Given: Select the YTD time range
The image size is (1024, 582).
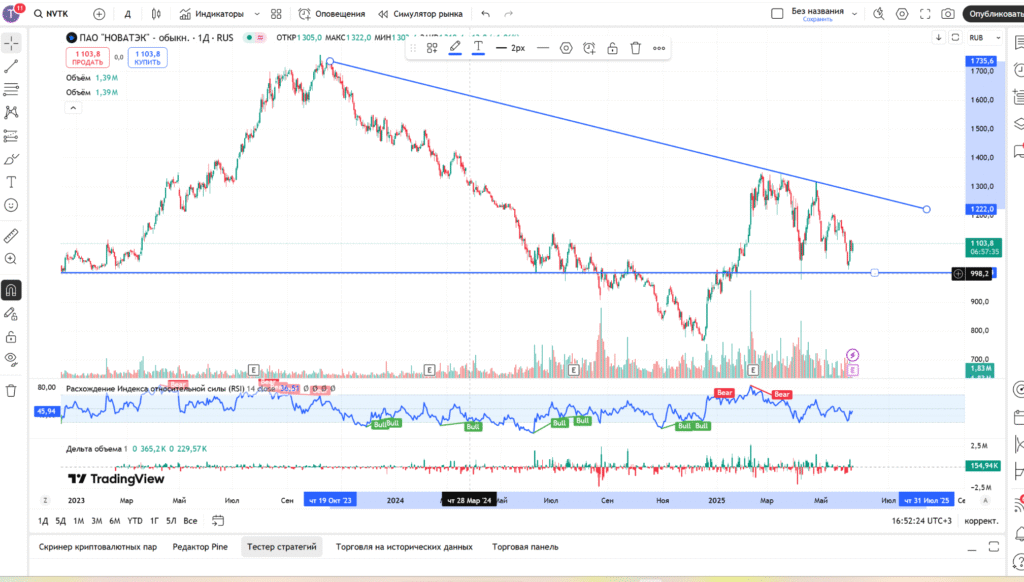Looking at the screenshot, I should pos(135,521).
